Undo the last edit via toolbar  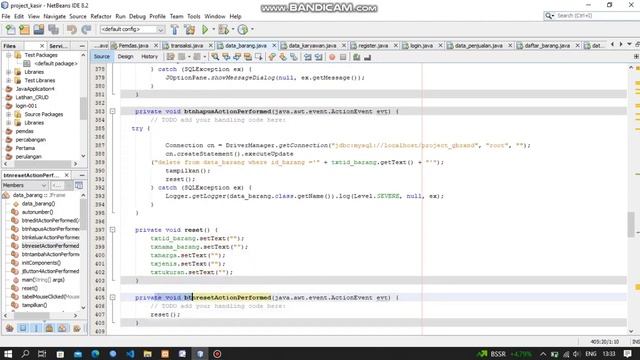coord(72,29)
